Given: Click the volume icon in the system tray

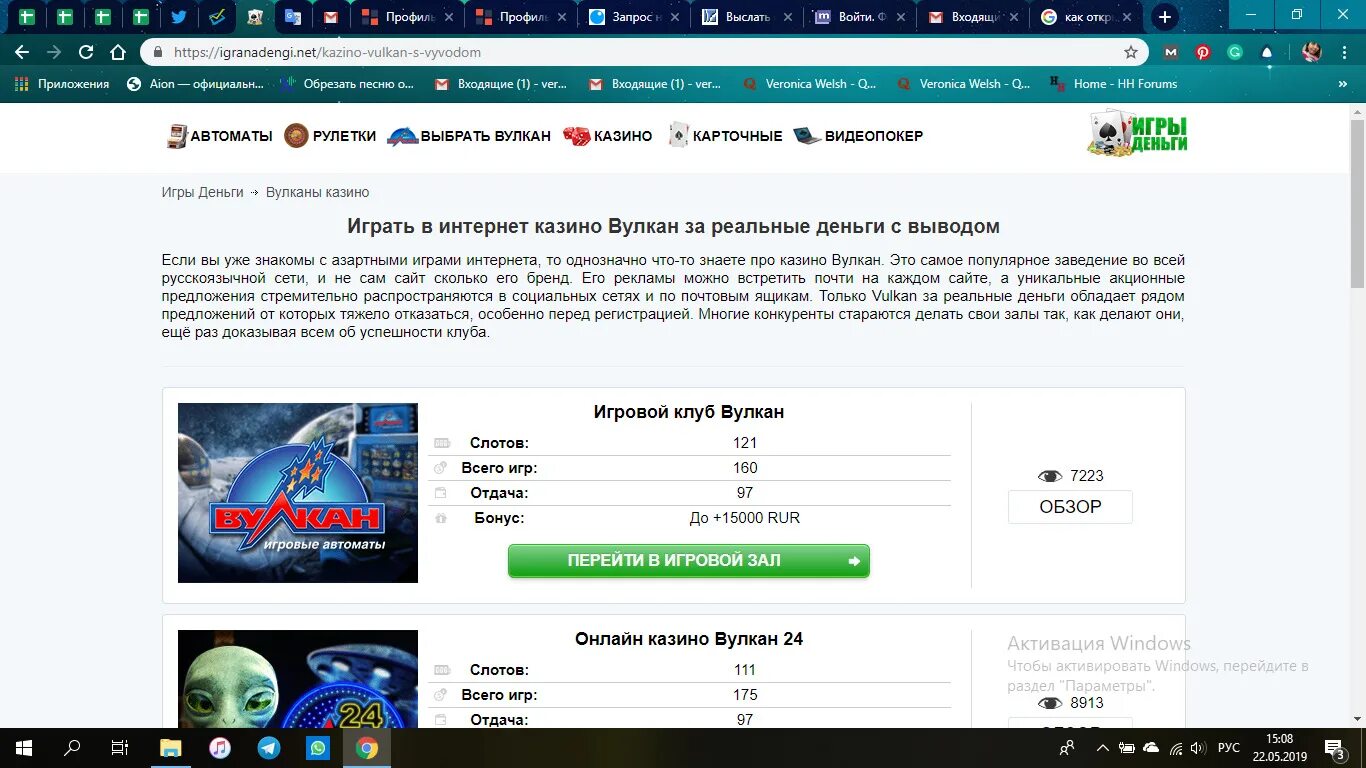Looking at the screenshot, I should [x=1199, y=748].
